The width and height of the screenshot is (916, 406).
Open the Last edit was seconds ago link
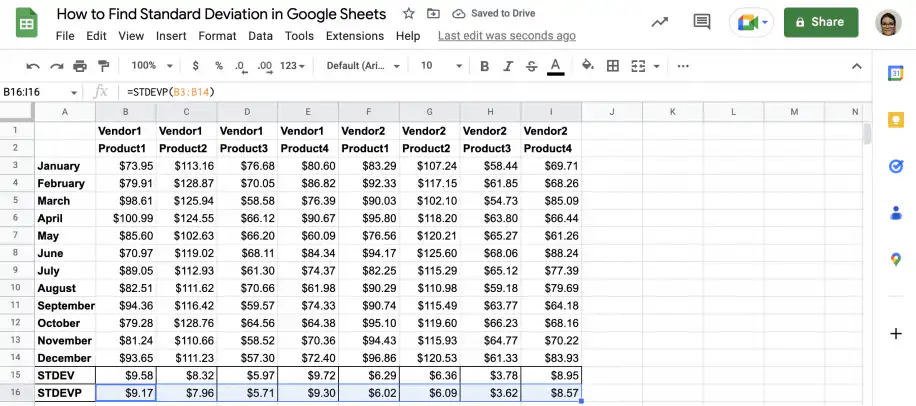506,36
